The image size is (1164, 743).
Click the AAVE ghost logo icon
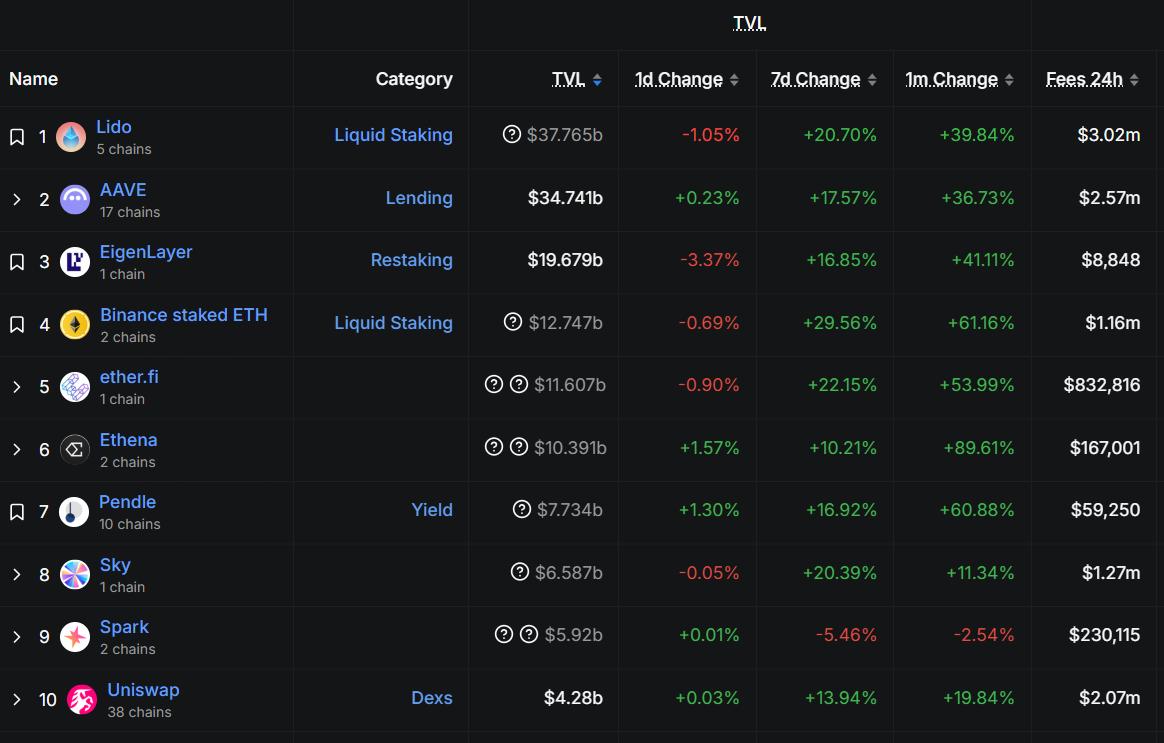click(x=75, y=200)
